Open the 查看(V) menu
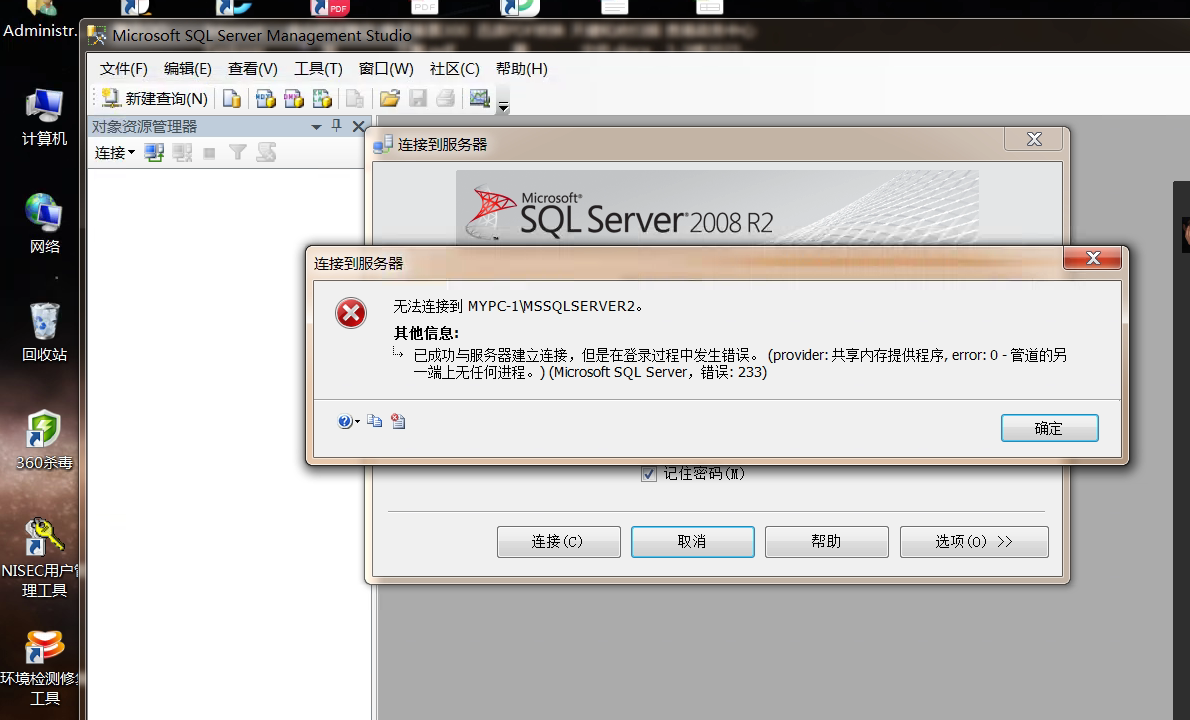Screen dimensions: 1190x720 click(x=253, y=69)
